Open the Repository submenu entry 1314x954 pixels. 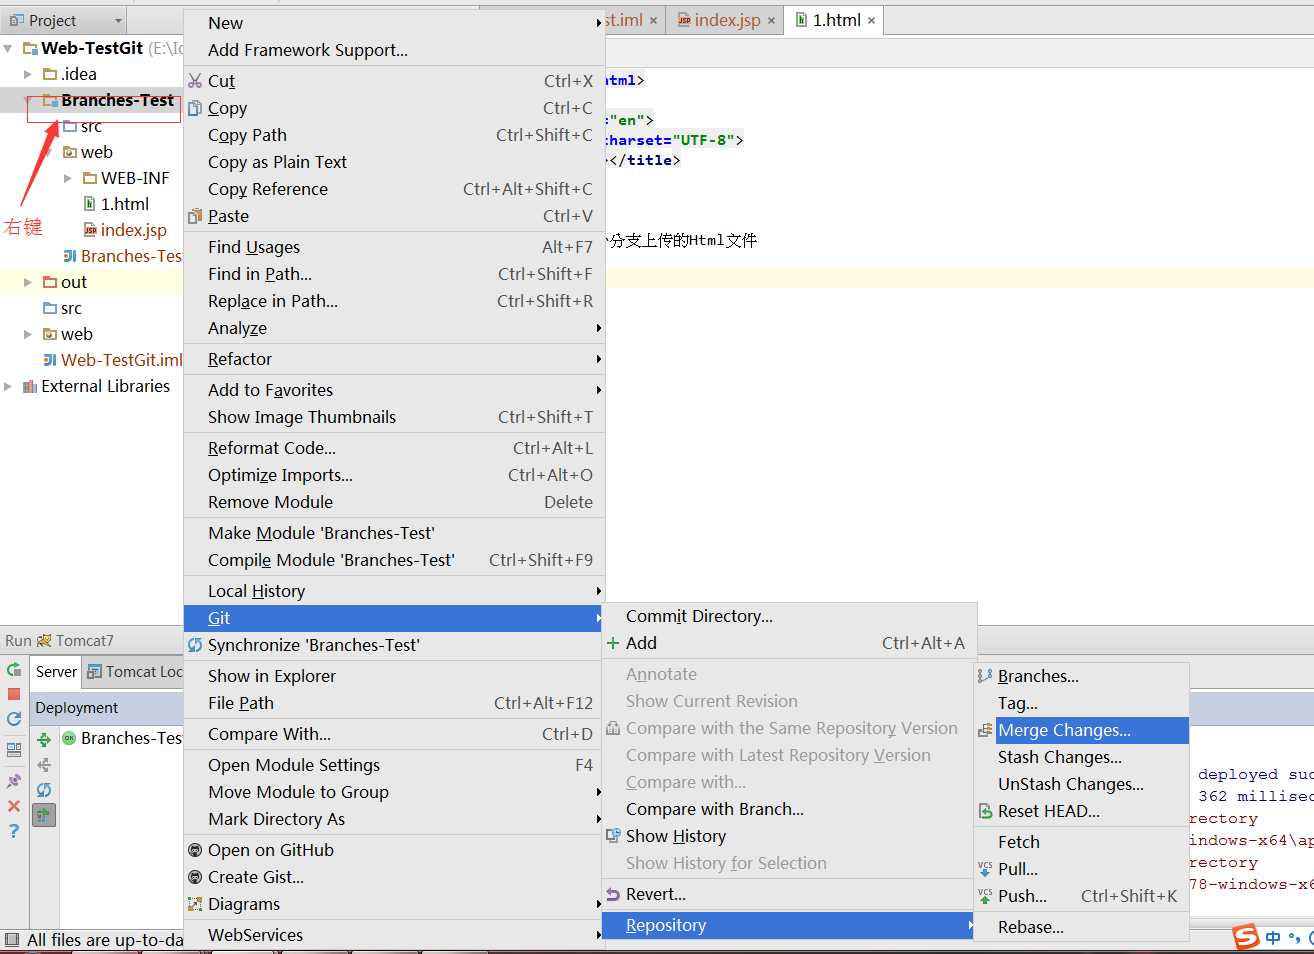click(x=789, y=925)
